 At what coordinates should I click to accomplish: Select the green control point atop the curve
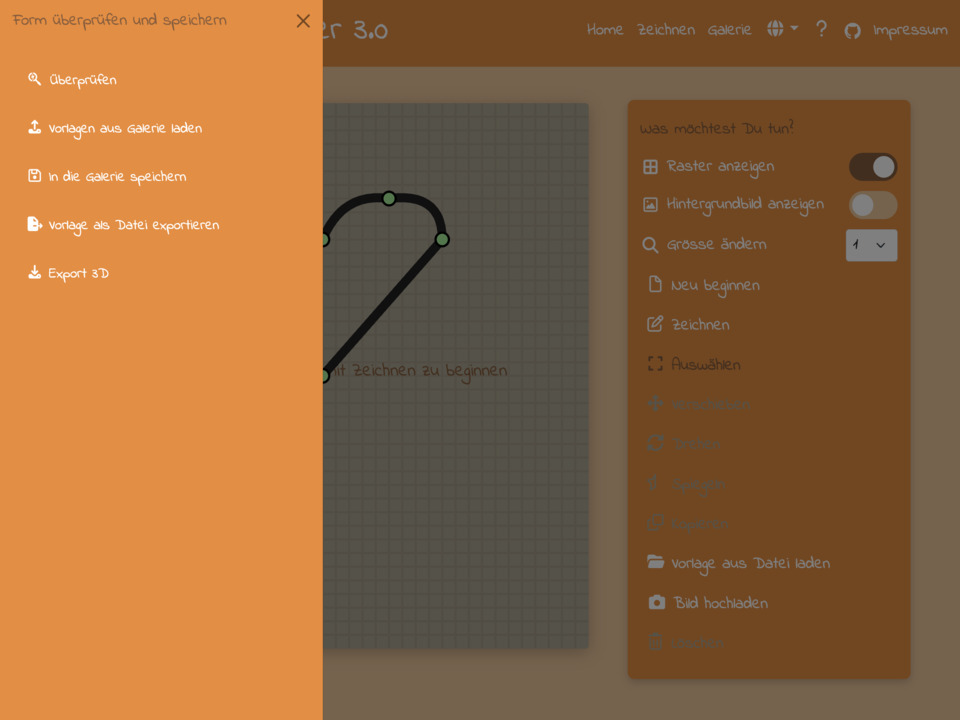click(x=389, y=198)
